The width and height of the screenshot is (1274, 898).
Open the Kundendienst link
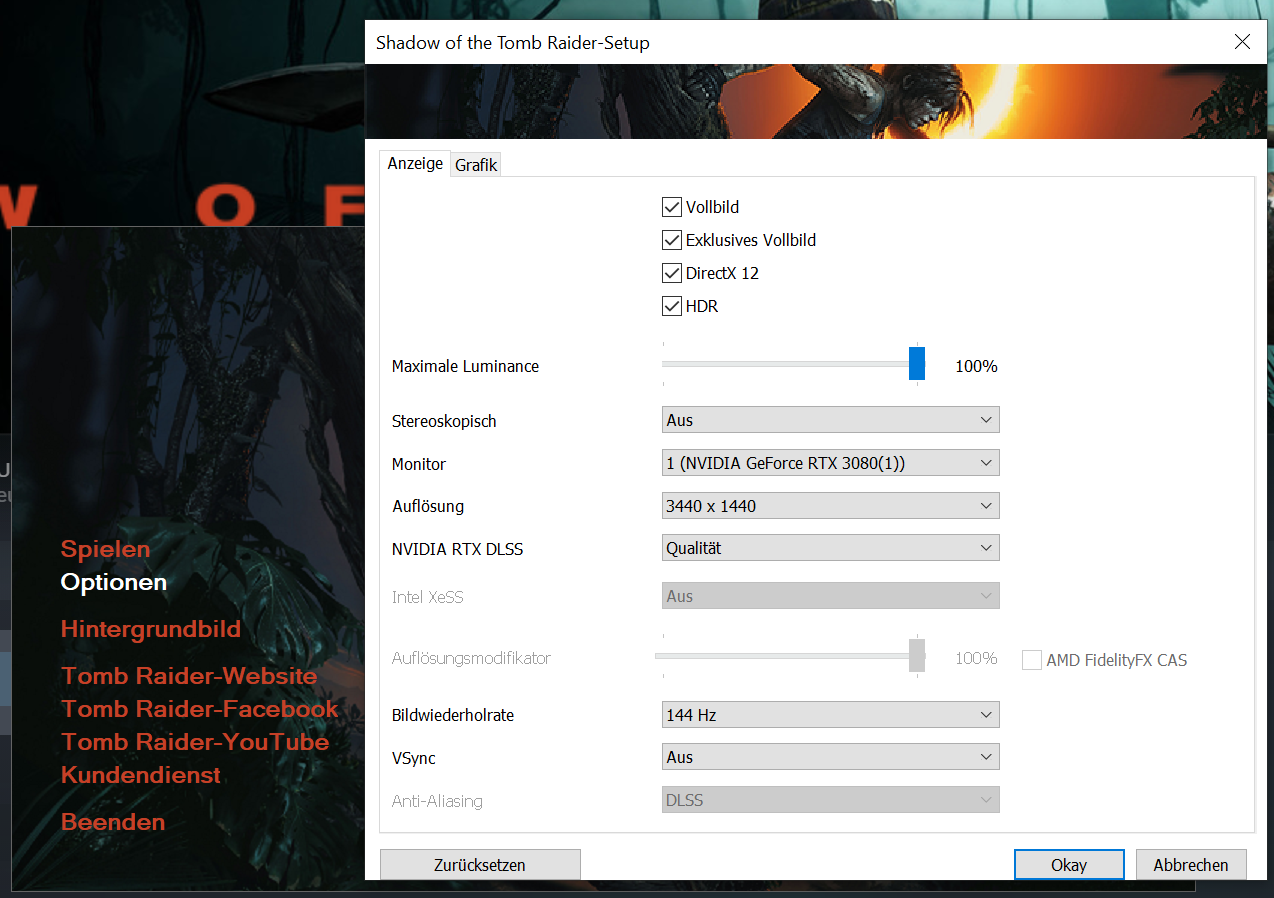point(141,775)
